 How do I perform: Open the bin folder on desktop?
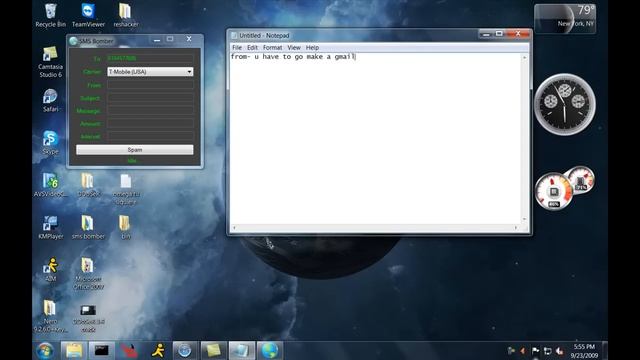click(x=125, y=227)
